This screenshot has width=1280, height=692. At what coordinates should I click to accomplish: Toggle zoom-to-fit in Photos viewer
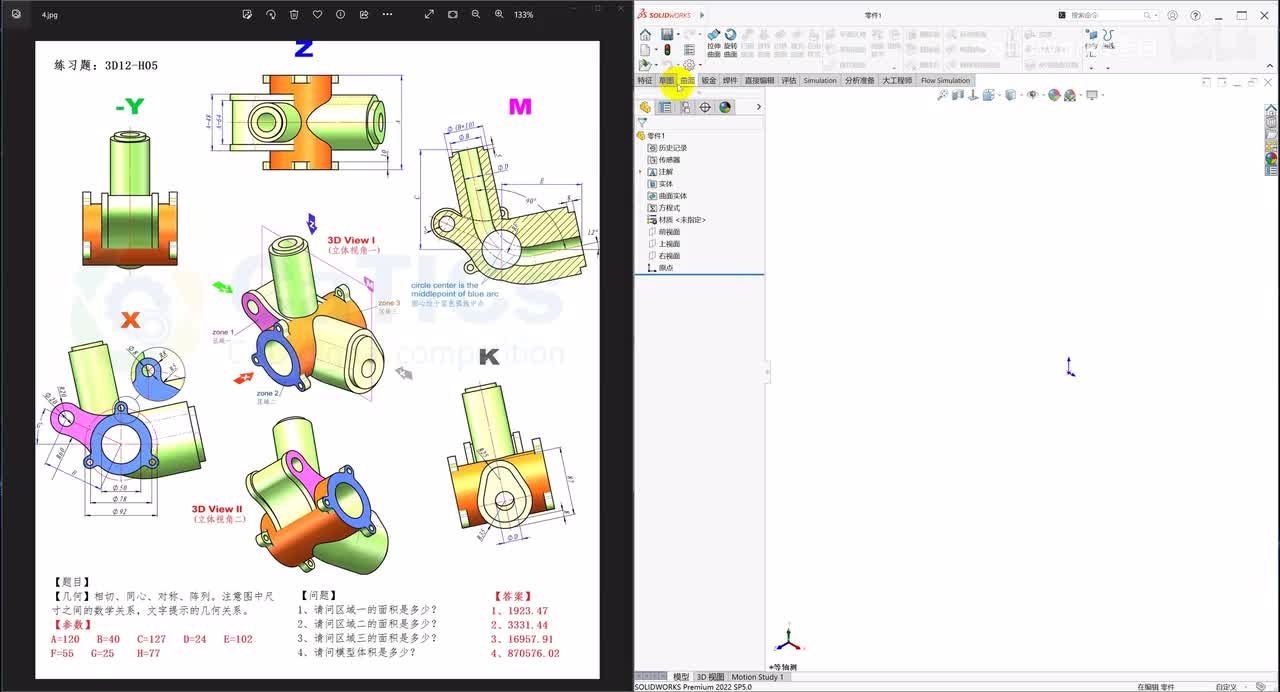(452, 14)
